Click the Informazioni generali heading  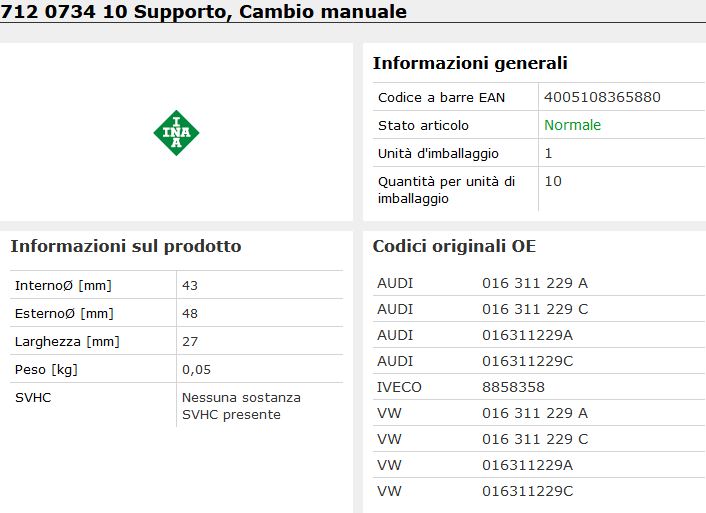[x=470, y=63]
